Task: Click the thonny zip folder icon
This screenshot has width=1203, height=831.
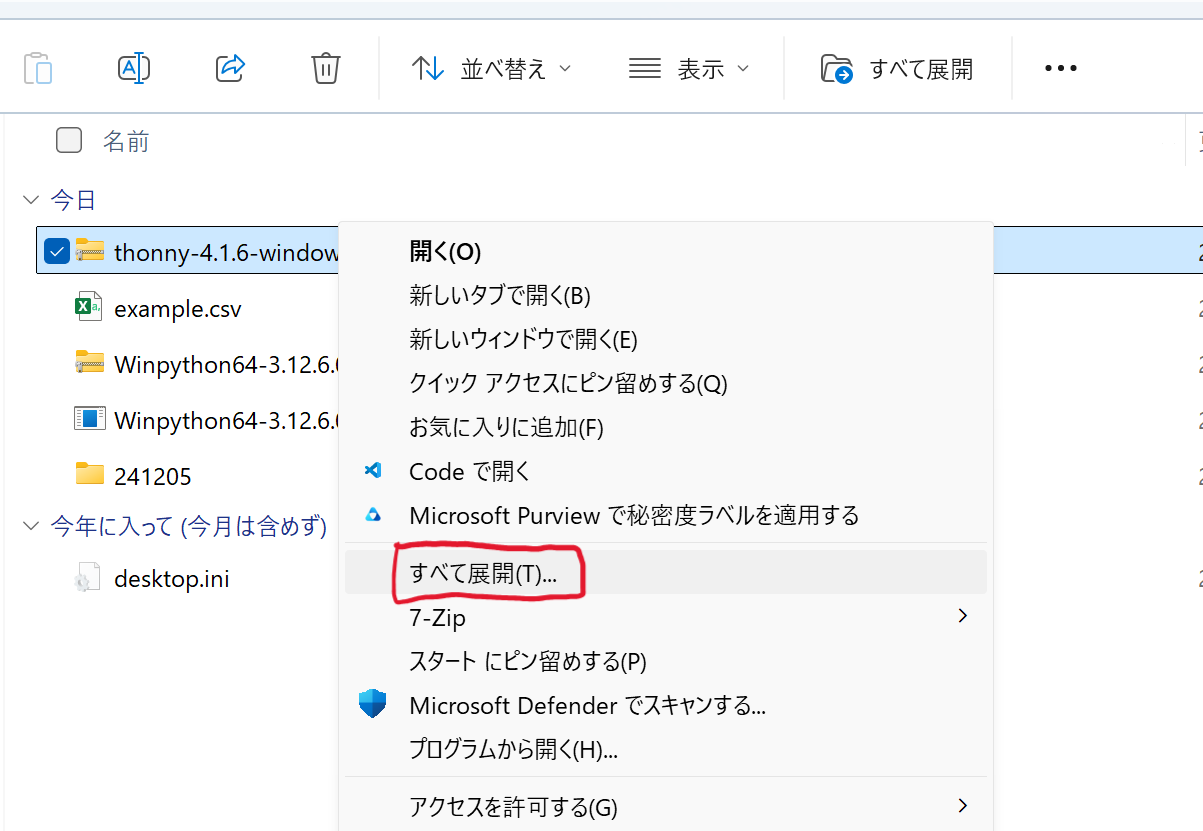Action: click(90, 251)
